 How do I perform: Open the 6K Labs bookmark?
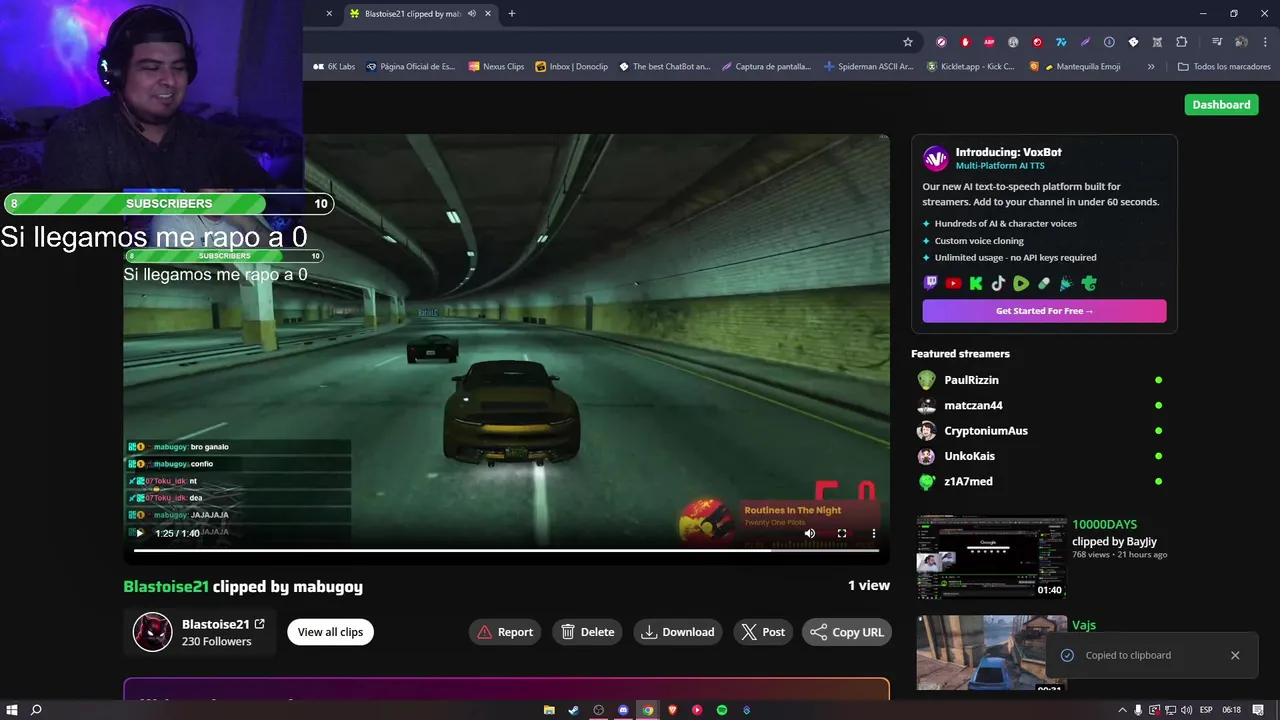click(x=334, y=67)
